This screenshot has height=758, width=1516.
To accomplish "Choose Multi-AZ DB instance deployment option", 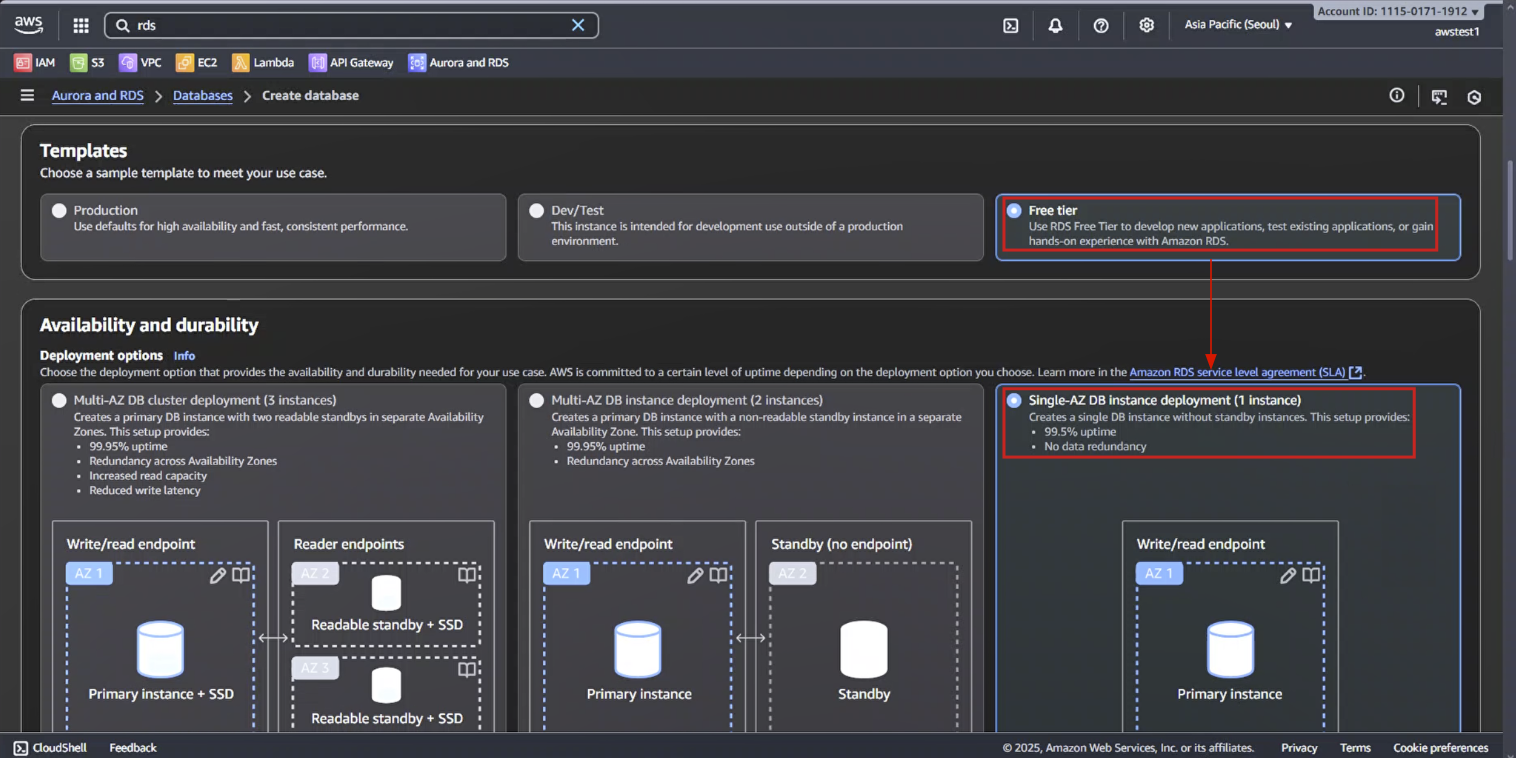I will [x=537, y=400].
